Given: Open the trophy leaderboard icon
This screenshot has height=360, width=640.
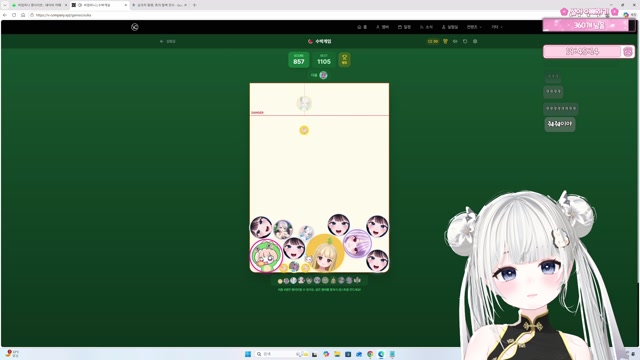Looking at the screenshot, I should coord(445,41).
